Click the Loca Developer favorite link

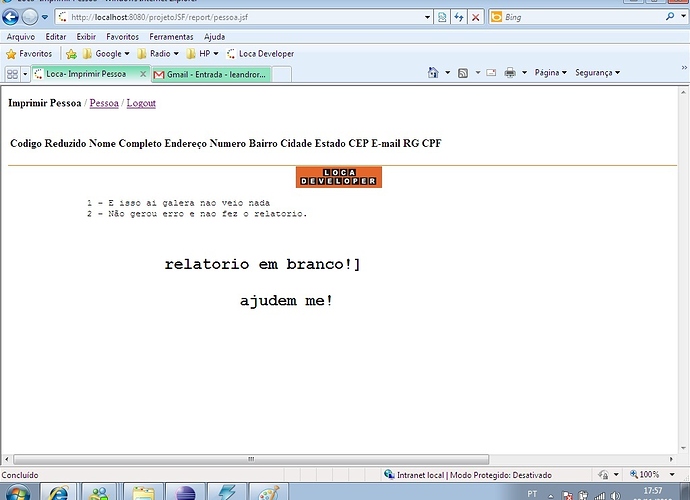pos(260,54)
